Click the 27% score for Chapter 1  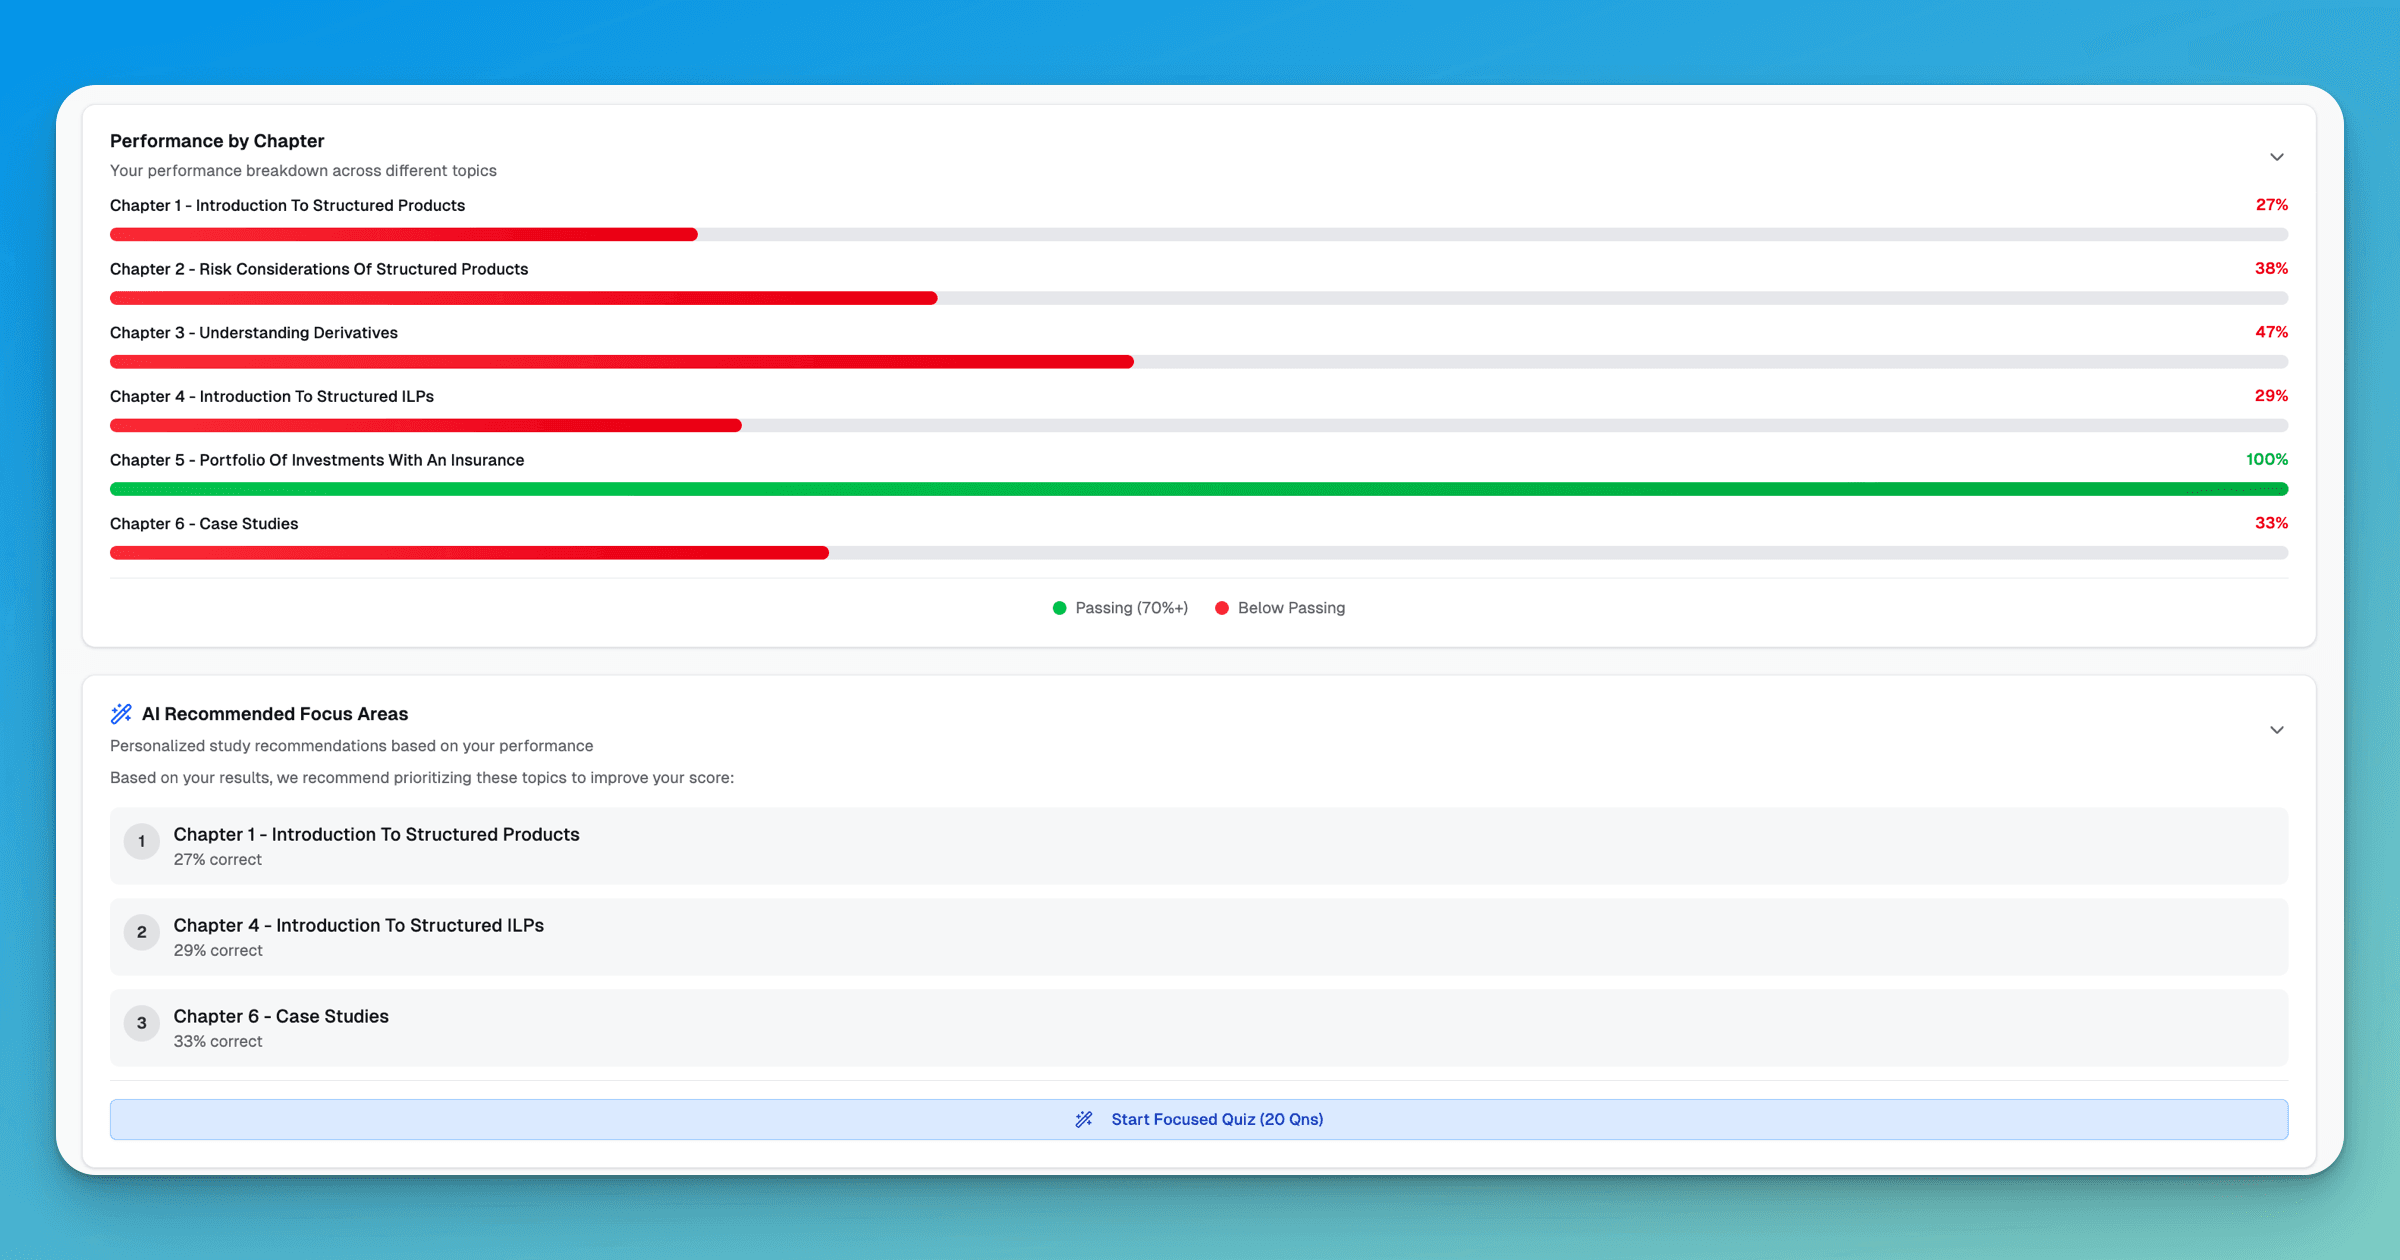(2271, 205)
